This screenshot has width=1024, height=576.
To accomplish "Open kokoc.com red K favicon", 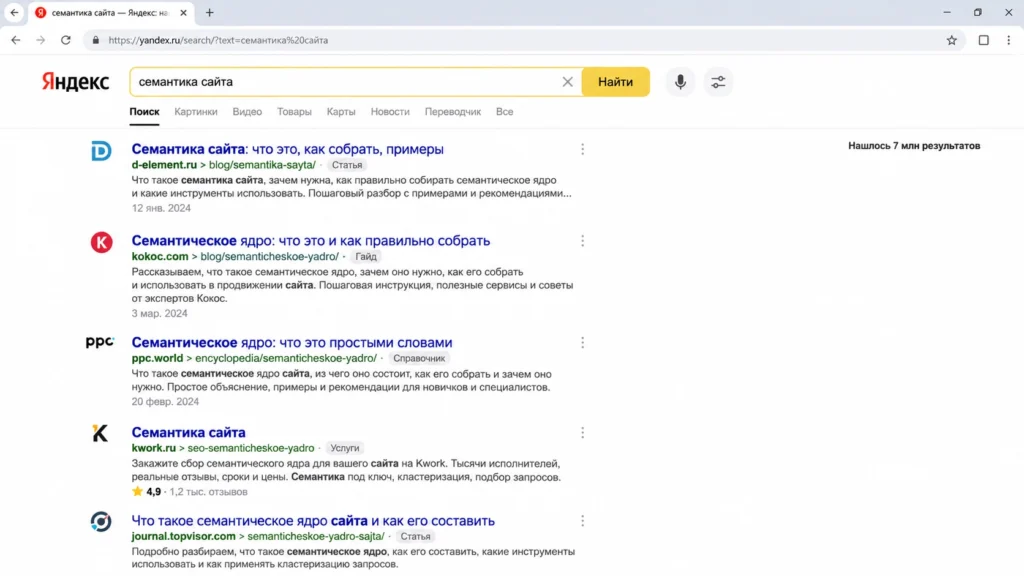I will 101,242.
